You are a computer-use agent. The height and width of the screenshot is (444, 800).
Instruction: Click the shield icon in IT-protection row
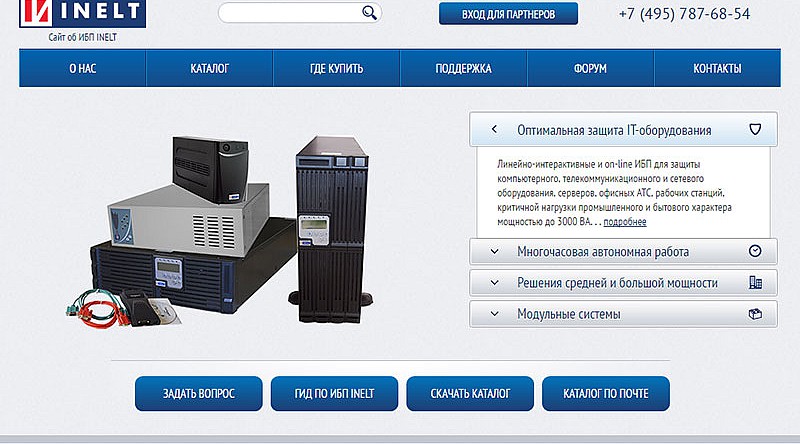(x=756, y=130)
